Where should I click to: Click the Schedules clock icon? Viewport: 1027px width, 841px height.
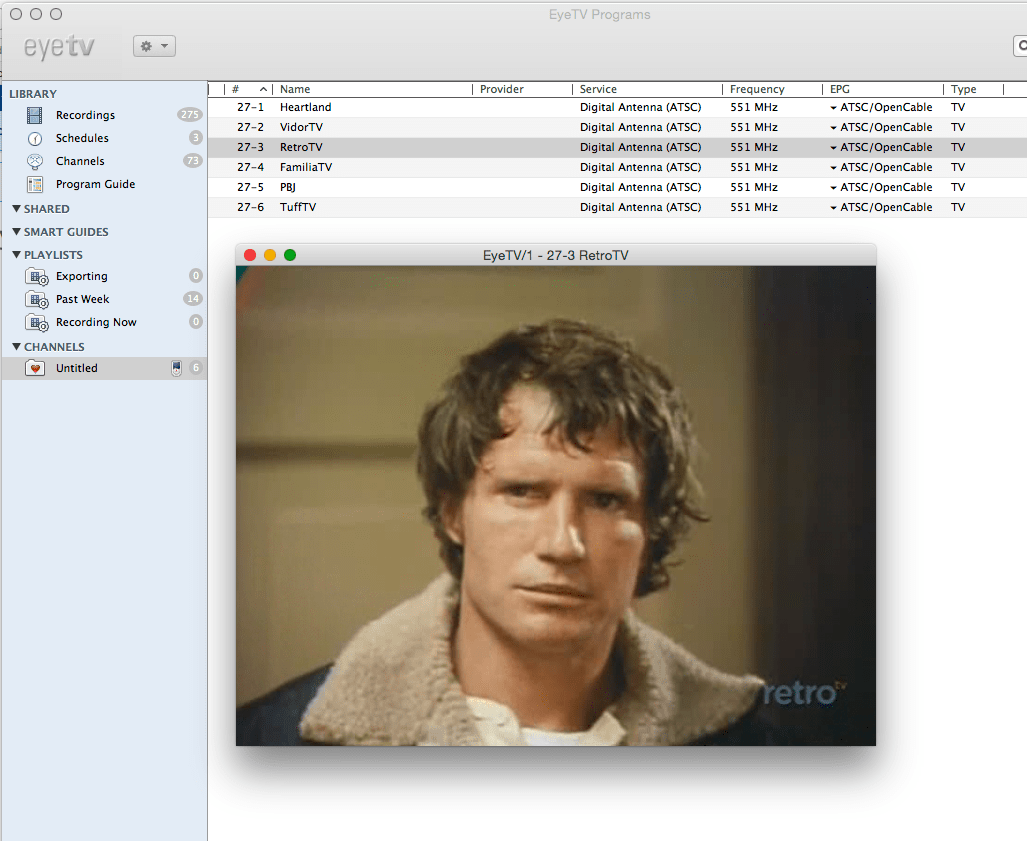[x=35, y=138]
